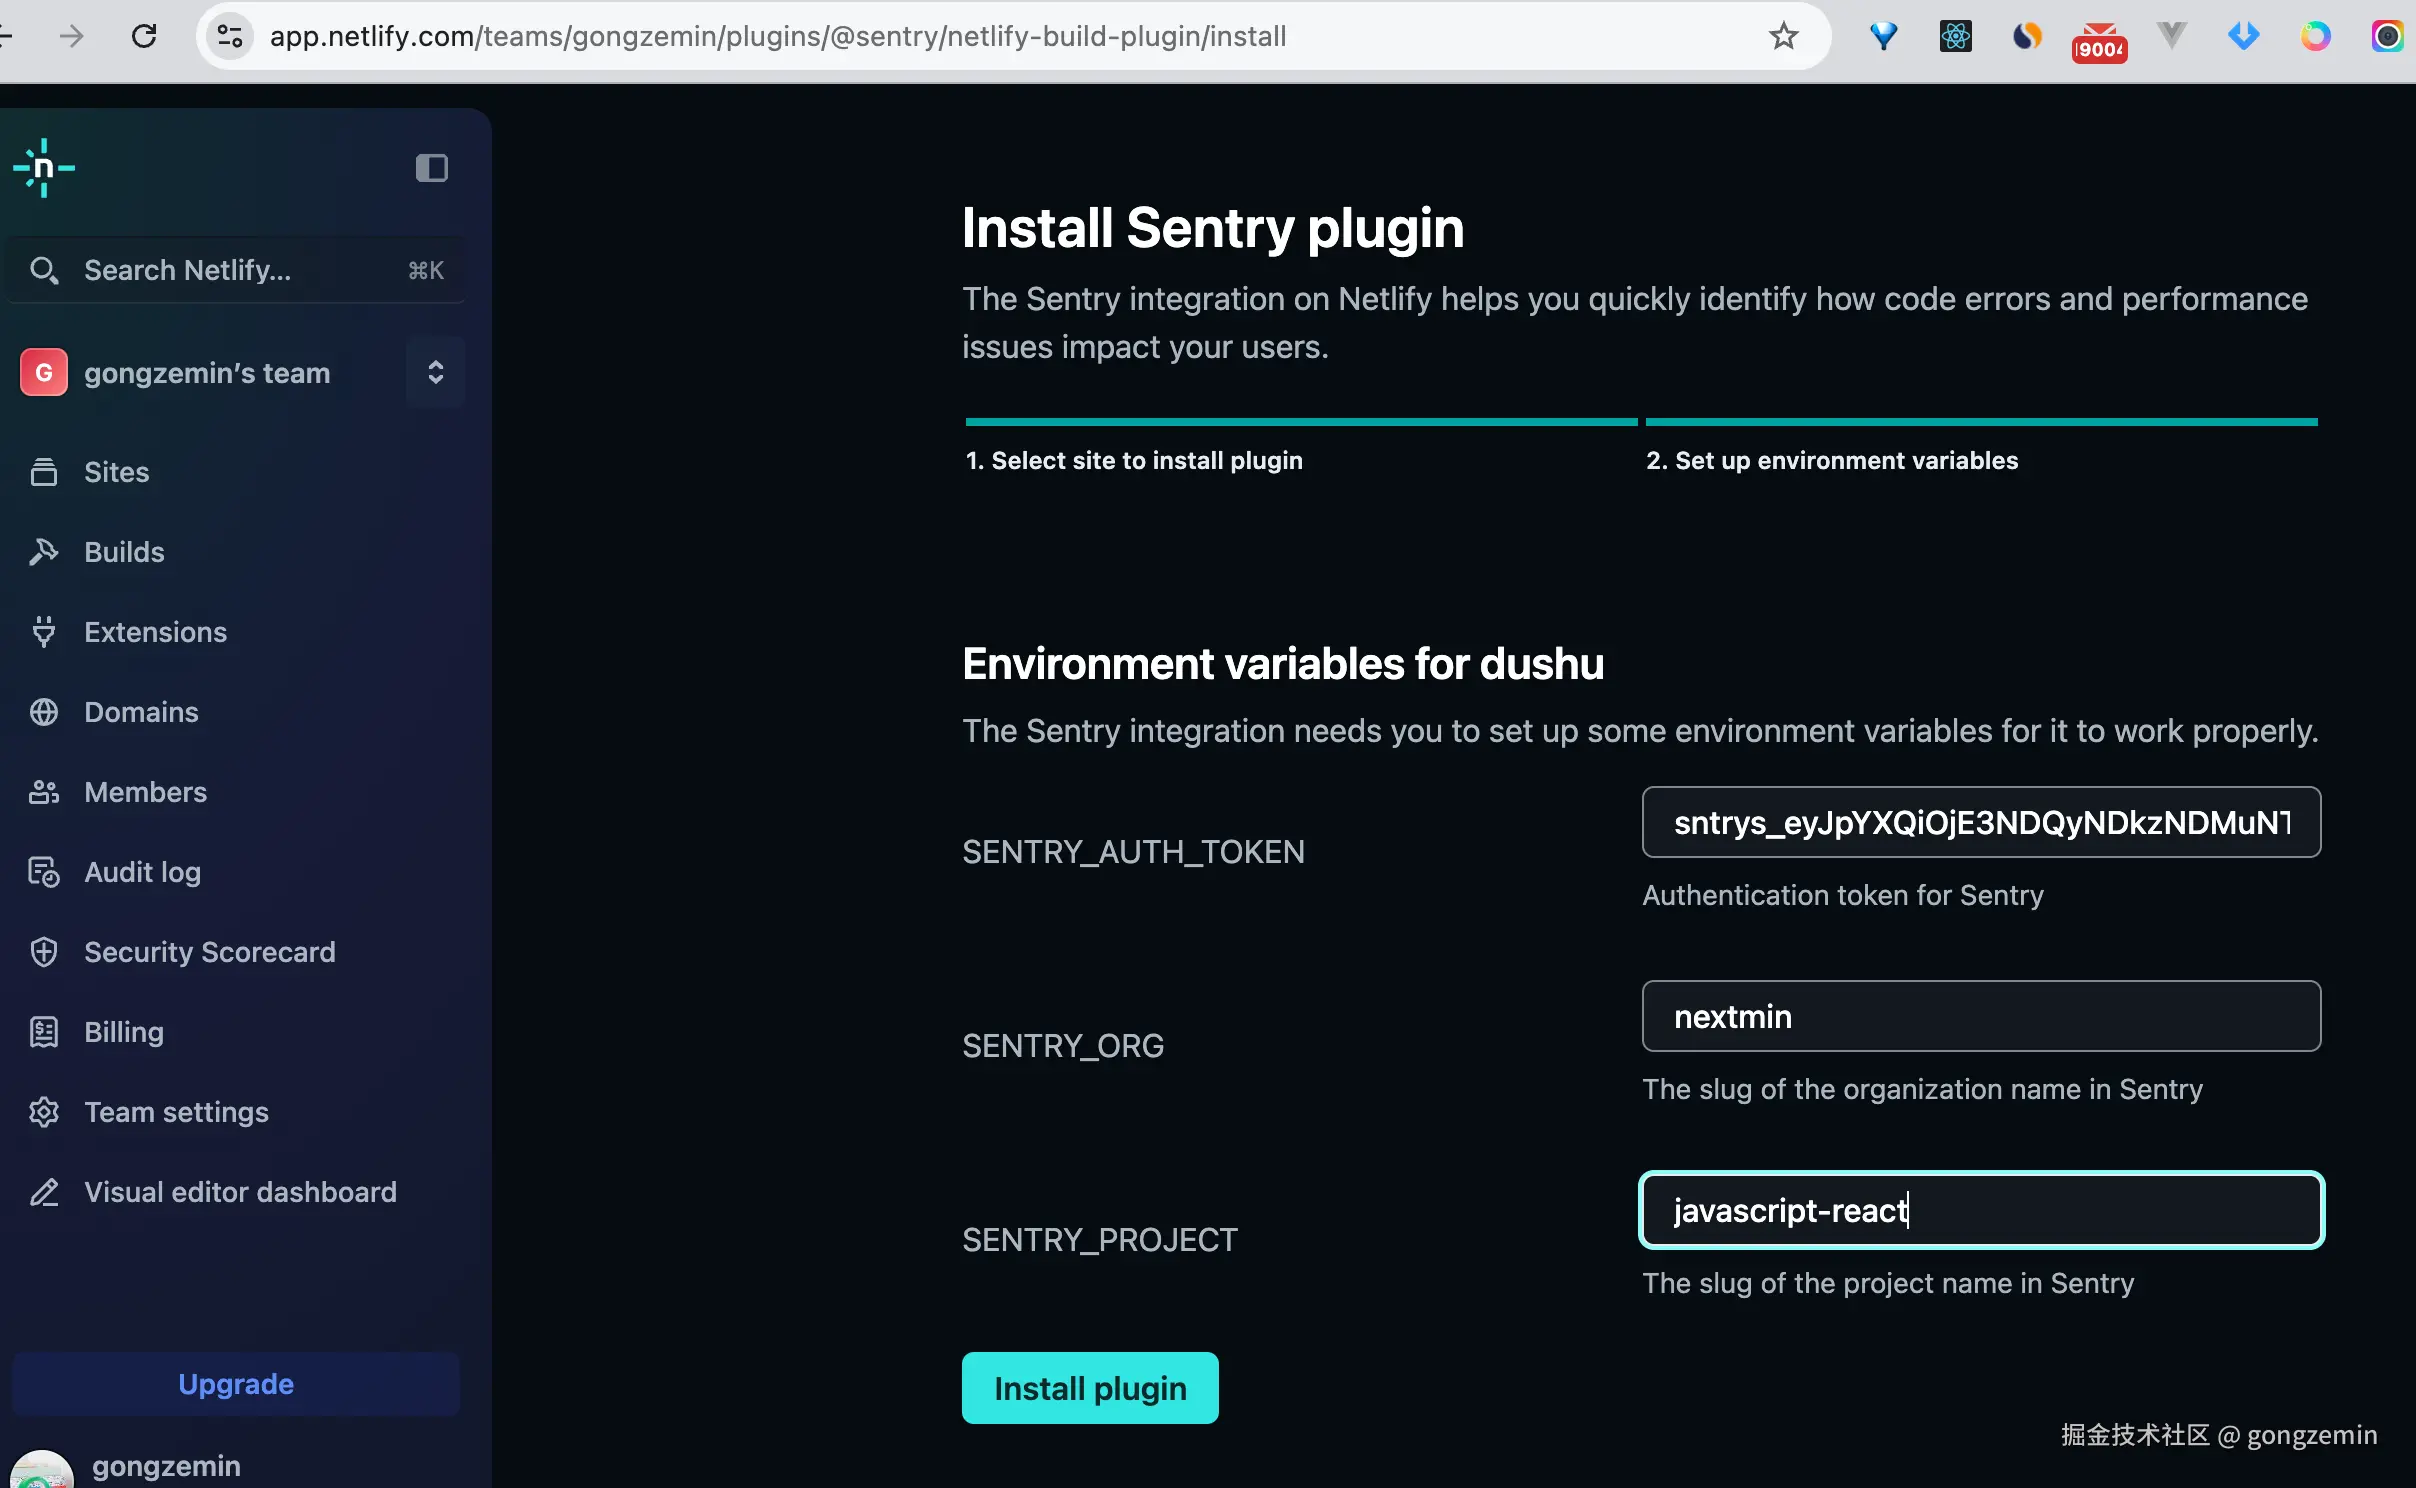Click the Builds hammer icon
2416x1488 pixels.
[x=44, y=552]
